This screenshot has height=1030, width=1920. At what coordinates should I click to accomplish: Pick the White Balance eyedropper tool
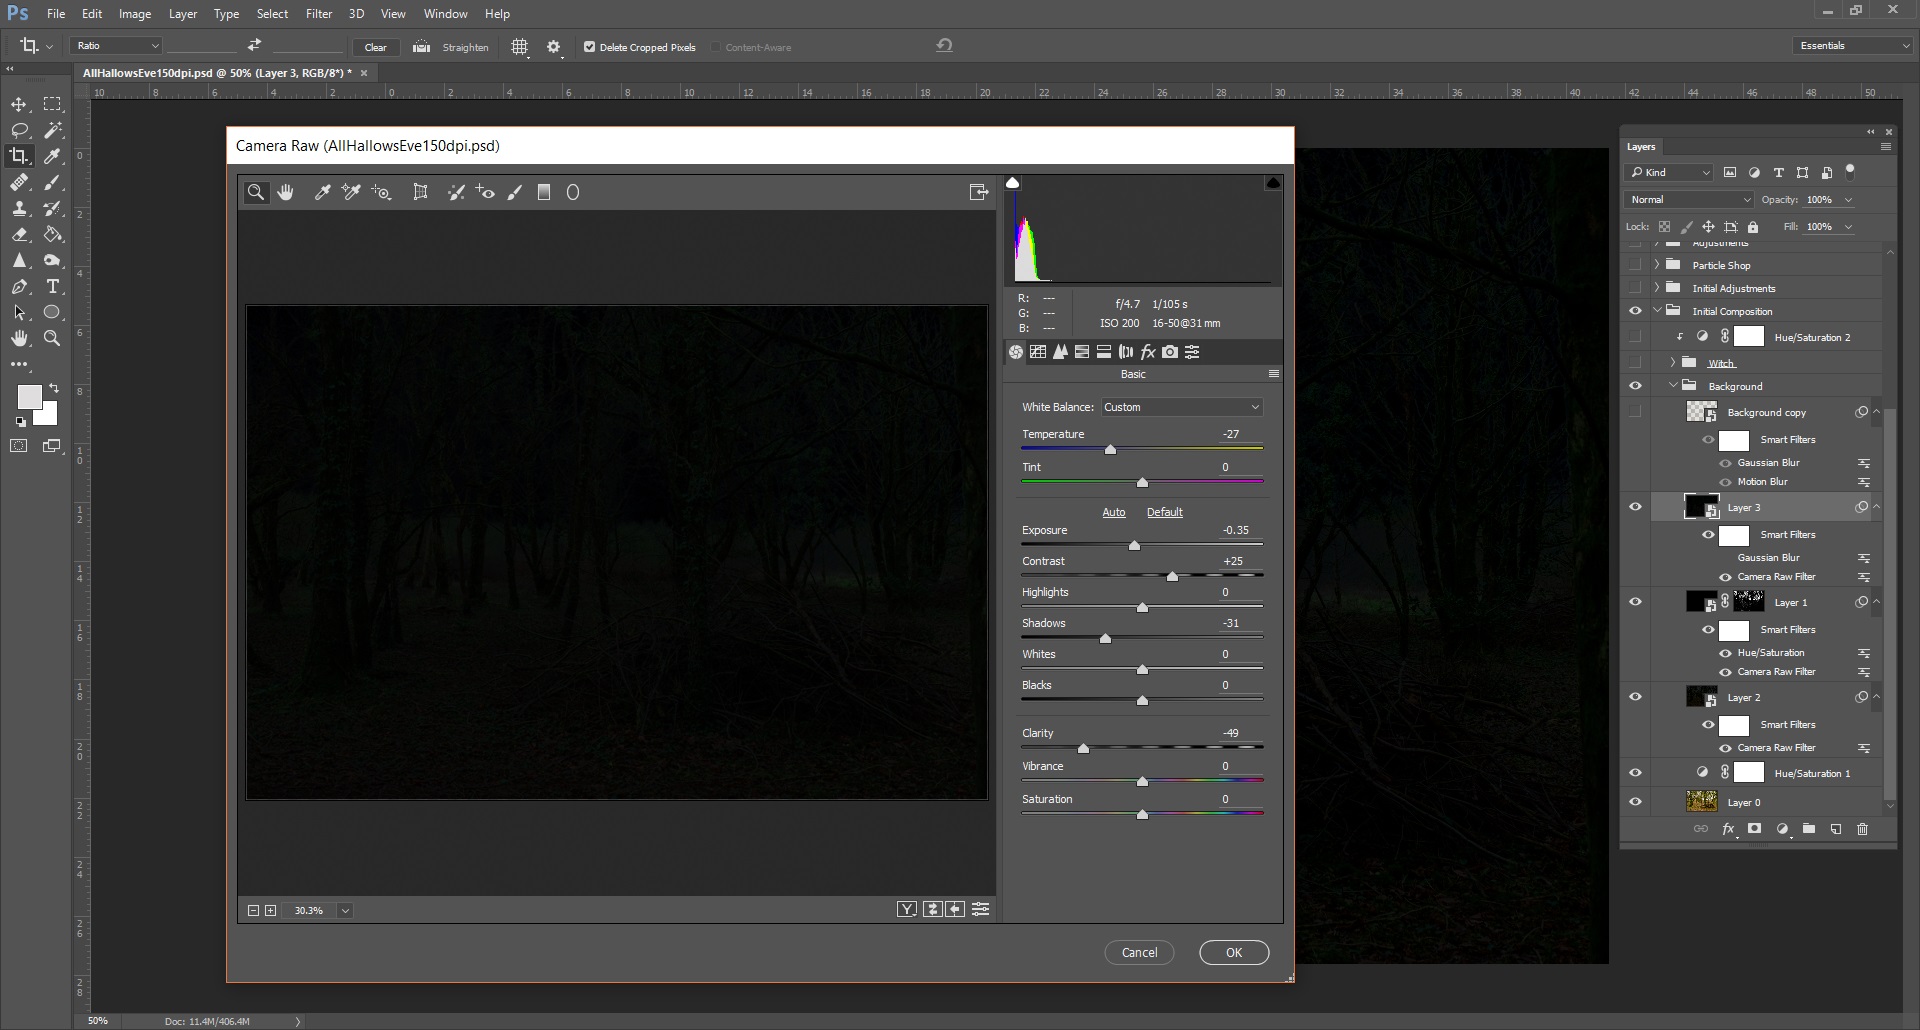(322, 192)
